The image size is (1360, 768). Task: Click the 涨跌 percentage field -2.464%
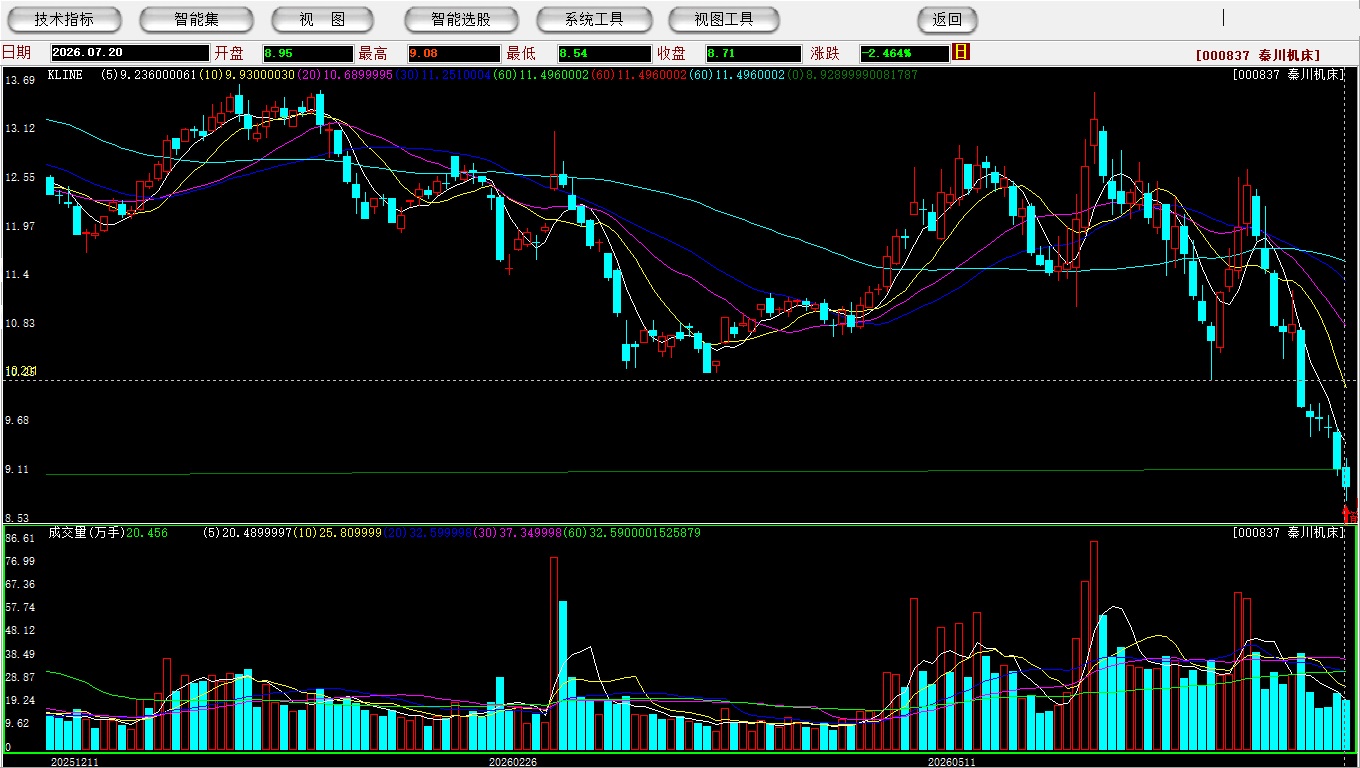(904, 53)
